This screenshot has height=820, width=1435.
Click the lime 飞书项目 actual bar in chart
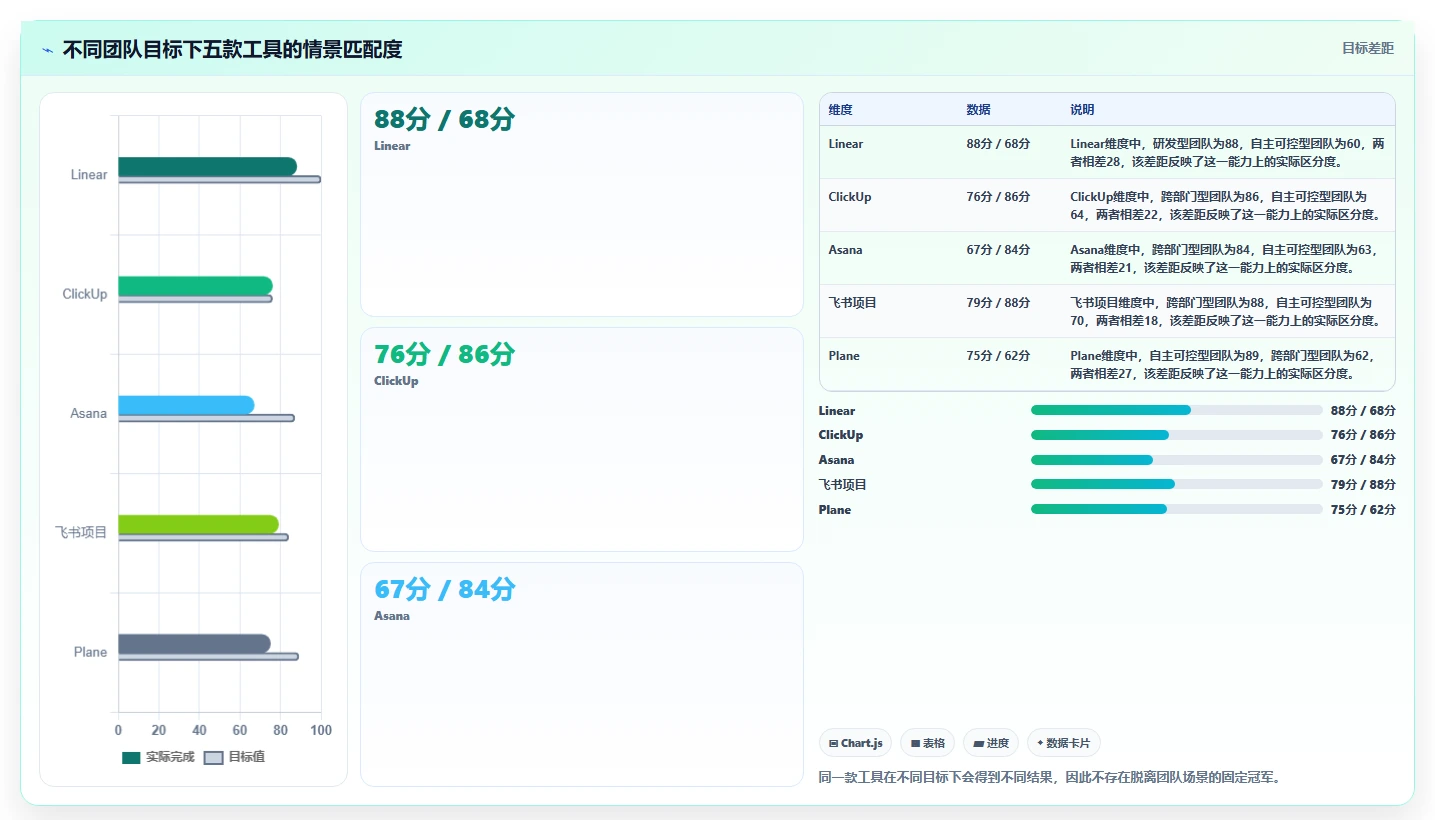point(198,524)
